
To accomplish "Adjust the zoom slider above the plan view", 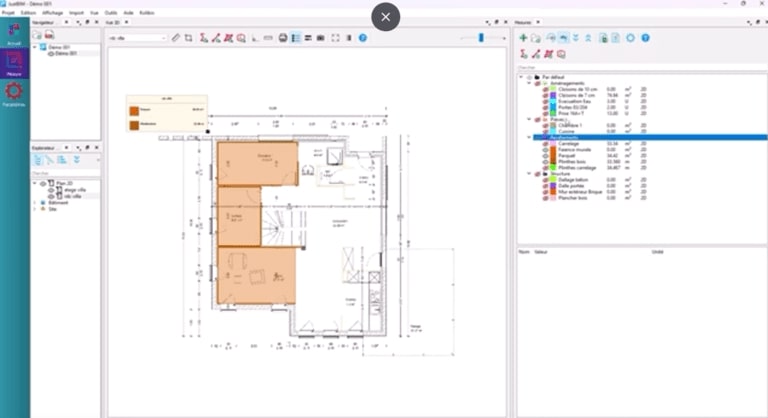I will point(481,38).
